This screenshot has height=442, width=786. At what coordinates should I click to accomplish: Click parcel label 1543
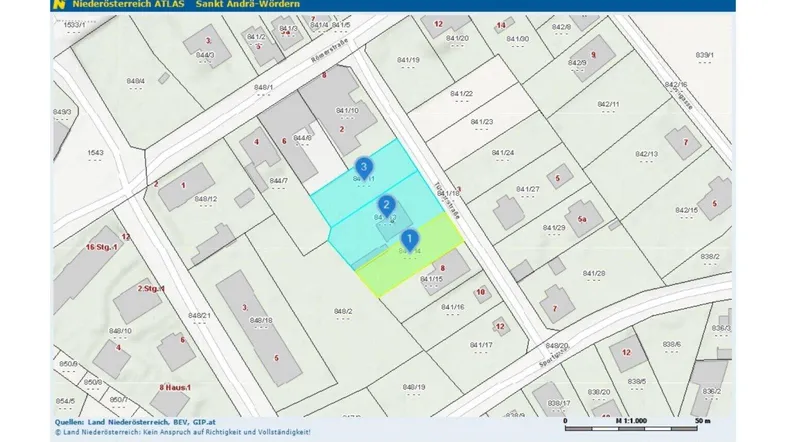tap(95, 153)
